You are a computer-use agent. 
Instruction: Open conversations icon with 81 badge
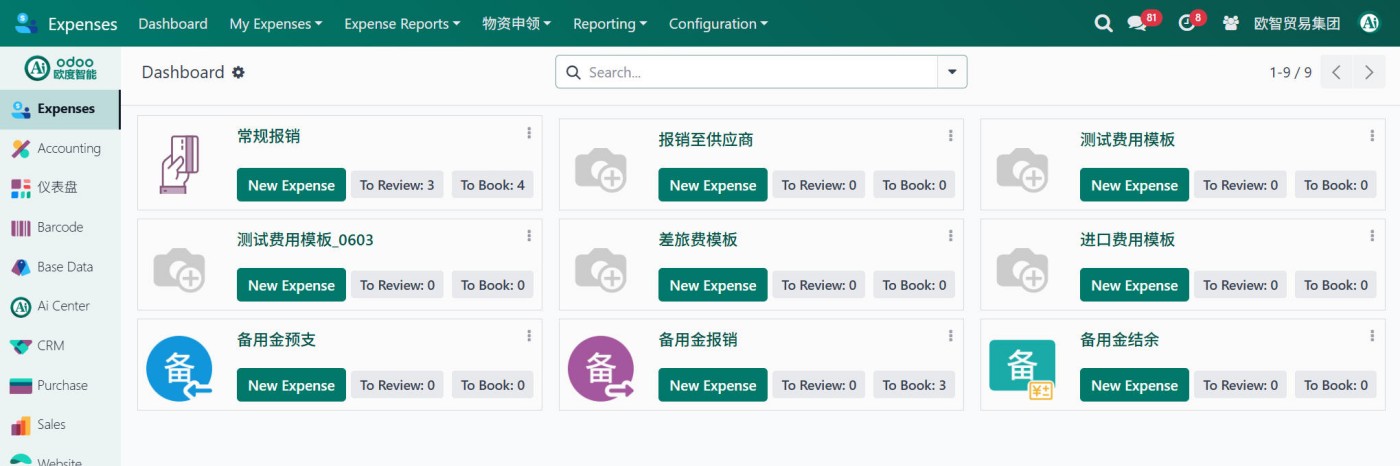[1137, 23]
